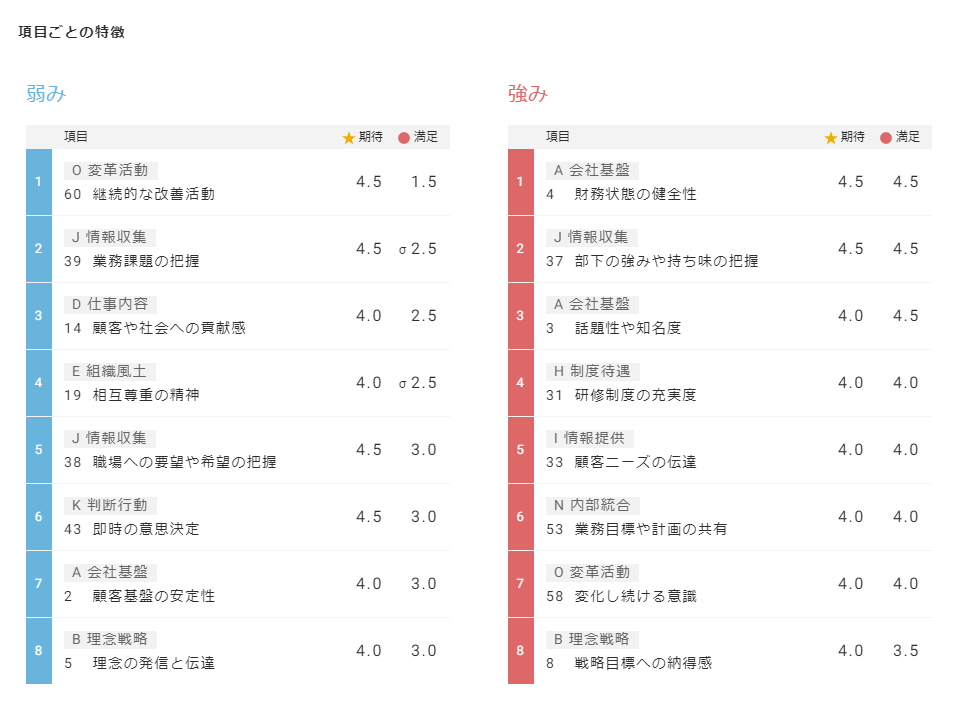The width and height of the screenshot is (956, 703).
Task: Click the star icon in 弱み table header
Action: click(x=348, y=138)
